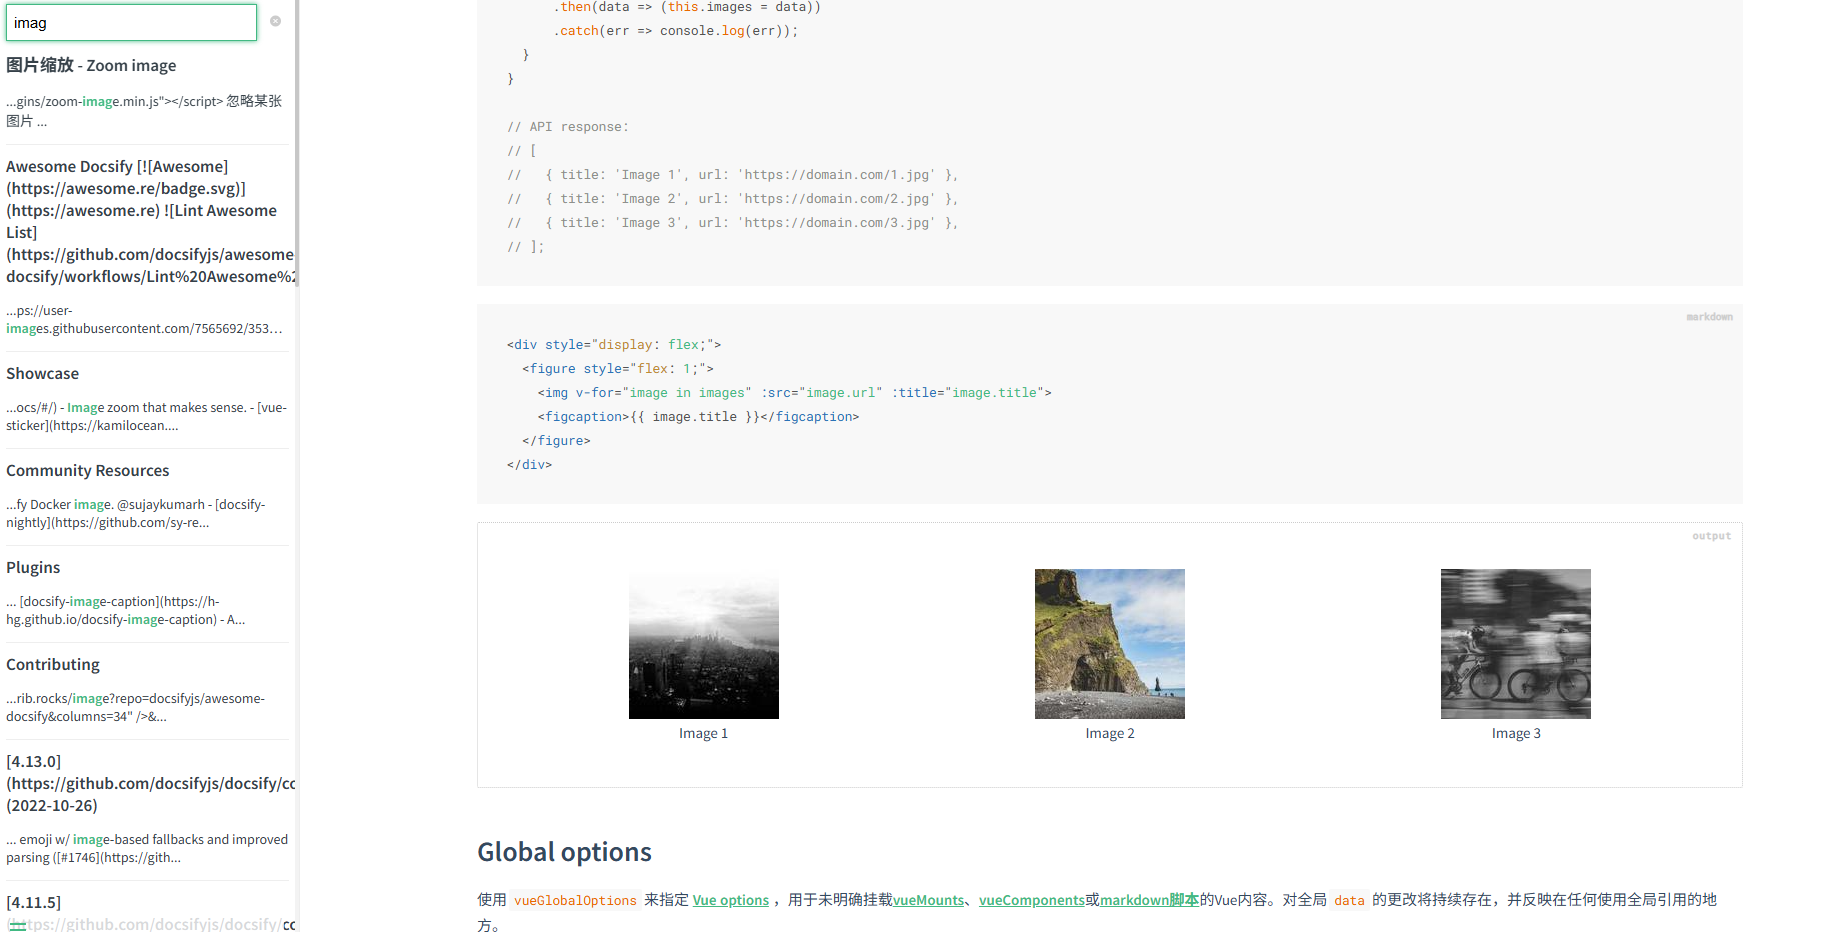Click the code line with 'Image 1' title
Image resolution: width=1846 pixels, height=932 pixels.
[733, 175]
